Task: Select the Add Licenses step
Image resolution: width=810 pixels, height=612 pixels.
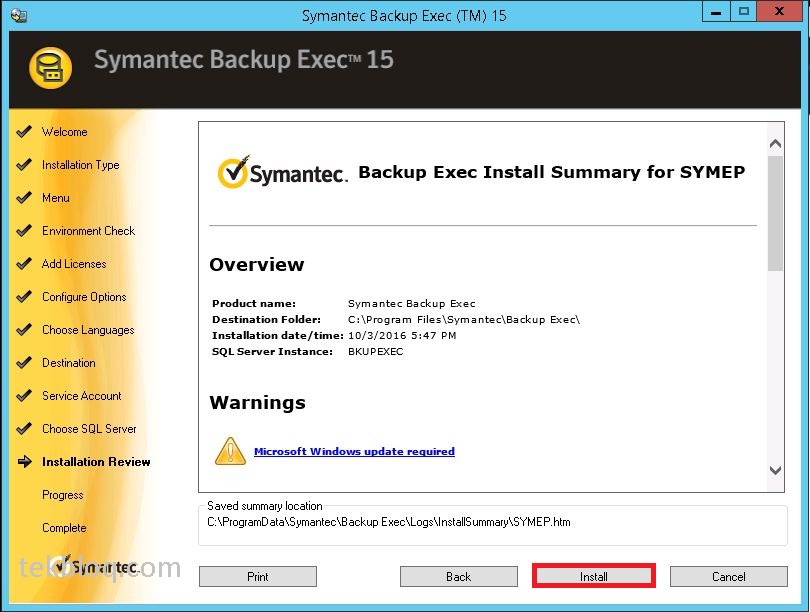Action: (x=74, y=264)
